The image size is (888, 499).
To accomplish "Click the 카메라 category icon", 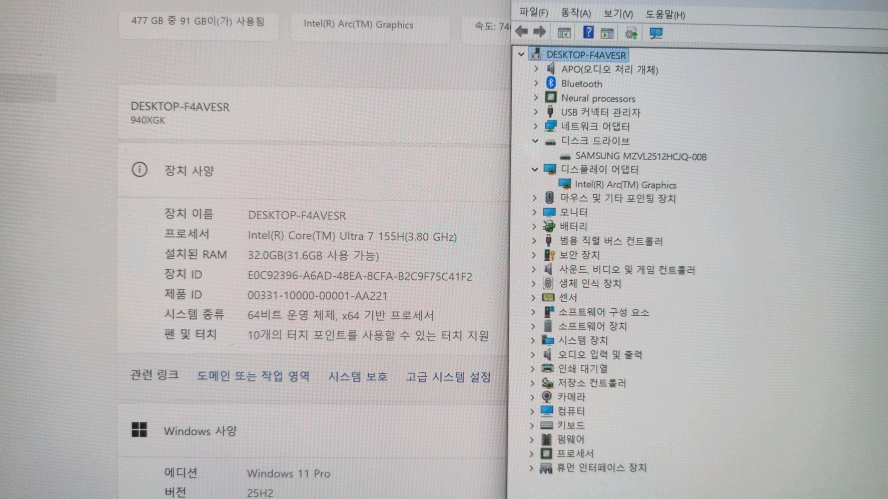I will 547,396.
